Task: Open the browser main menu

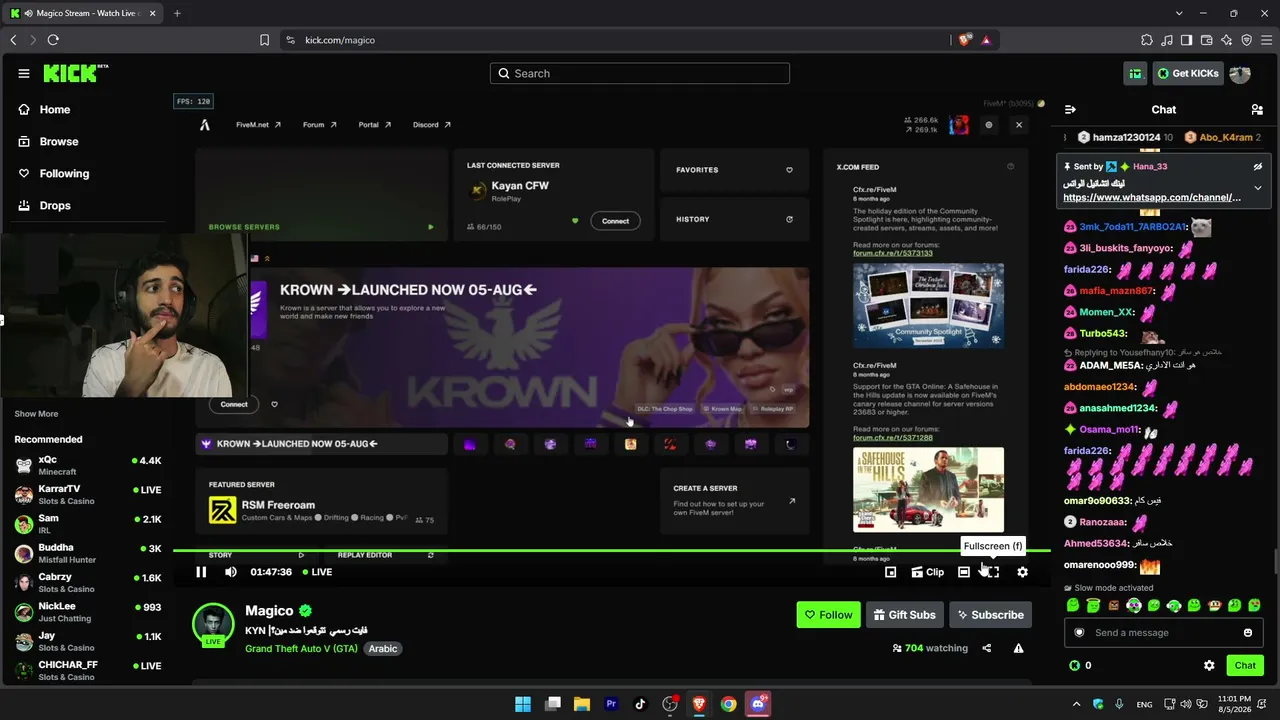Action: pos(1267,40)
